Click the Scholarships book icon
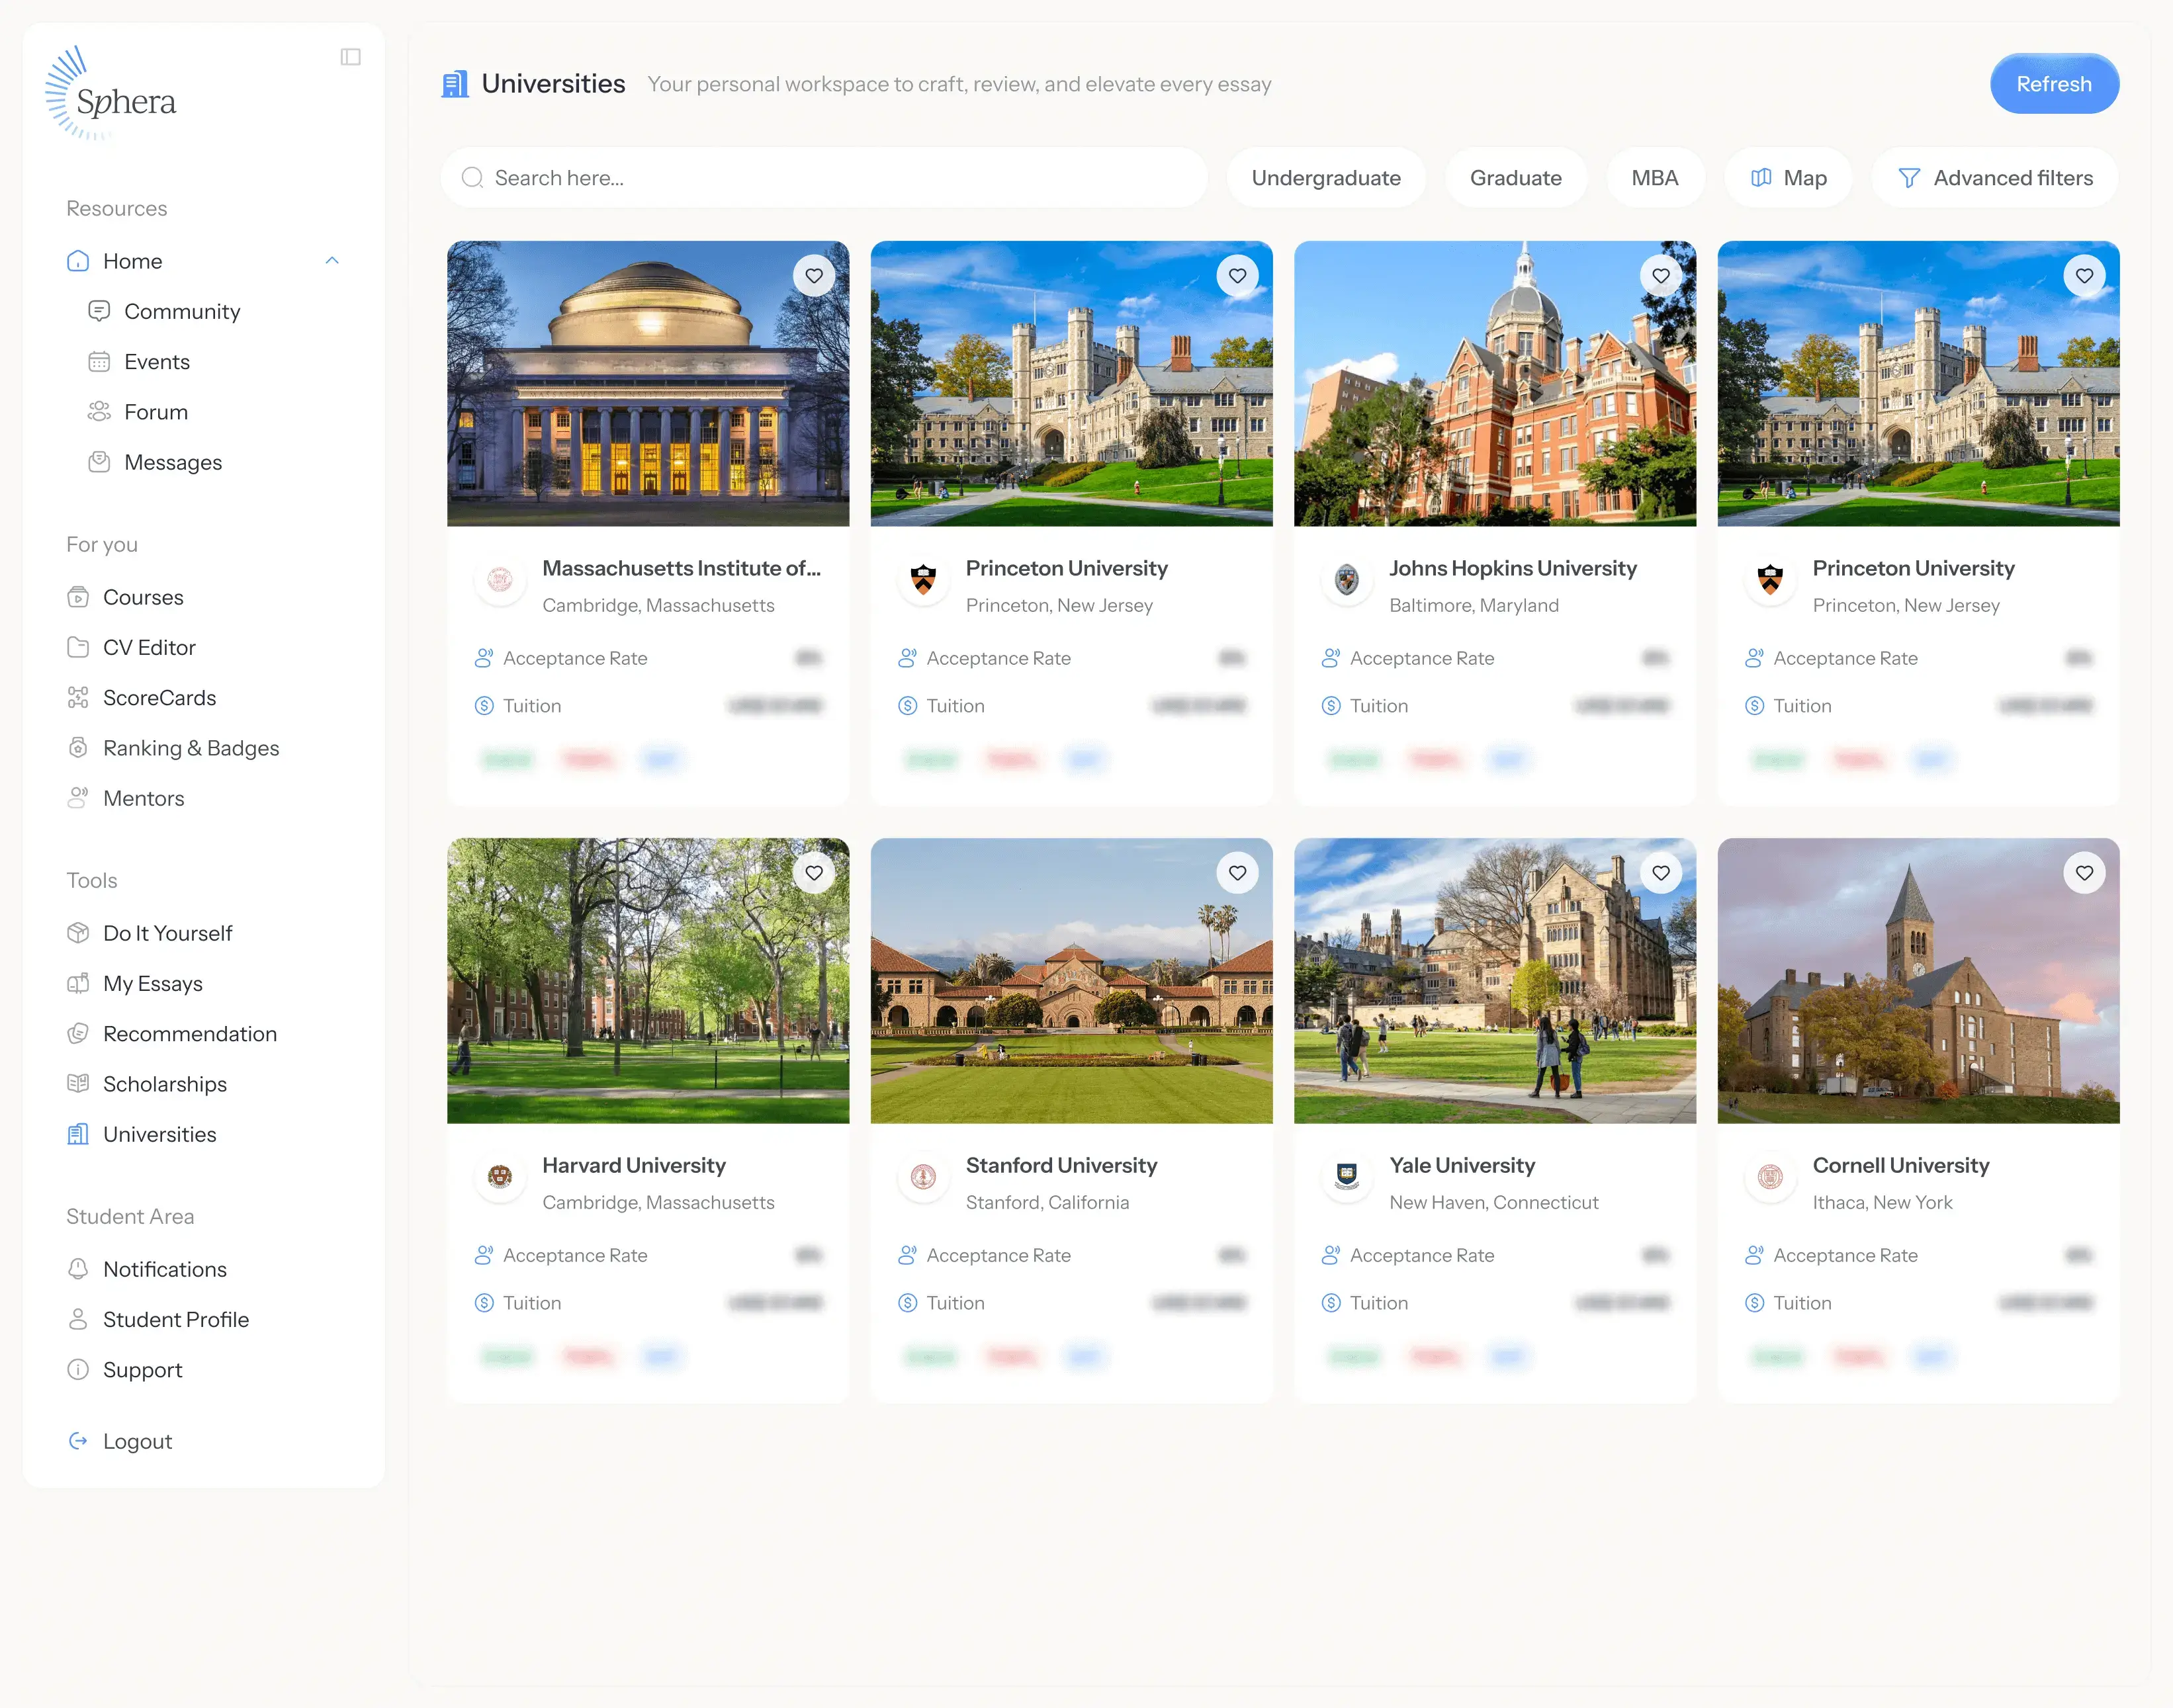 tap(78, 1084)
